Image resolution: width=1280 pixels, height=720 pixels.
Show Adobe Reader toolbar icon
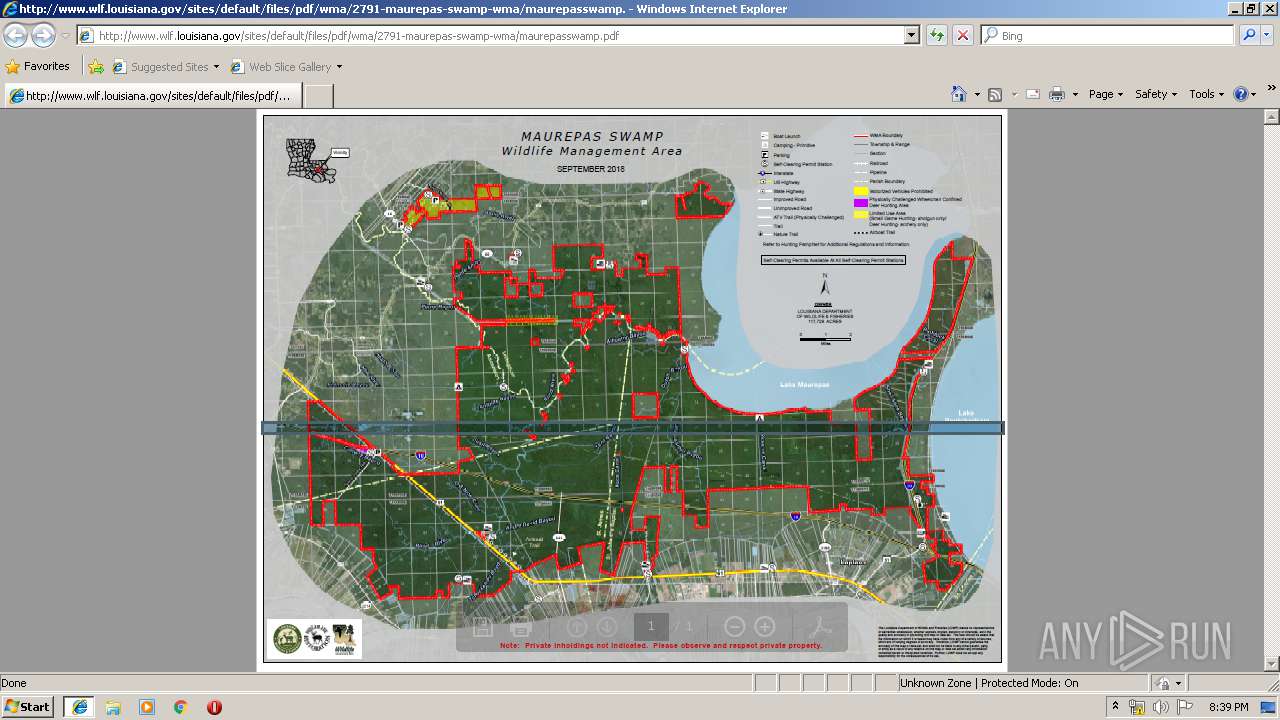point(821,627)
